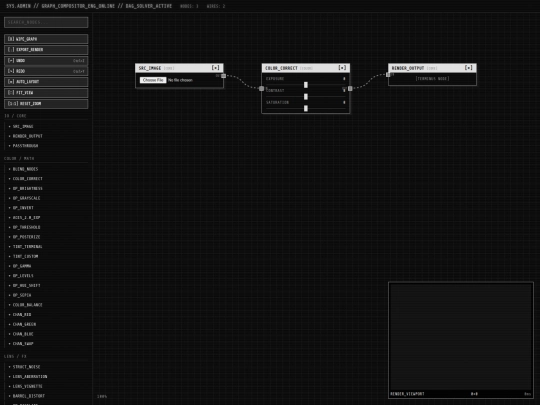Add a PASSTHROUGH node from sidebar
The width and height of the screenshot is (540, 405).
point(46,146)
